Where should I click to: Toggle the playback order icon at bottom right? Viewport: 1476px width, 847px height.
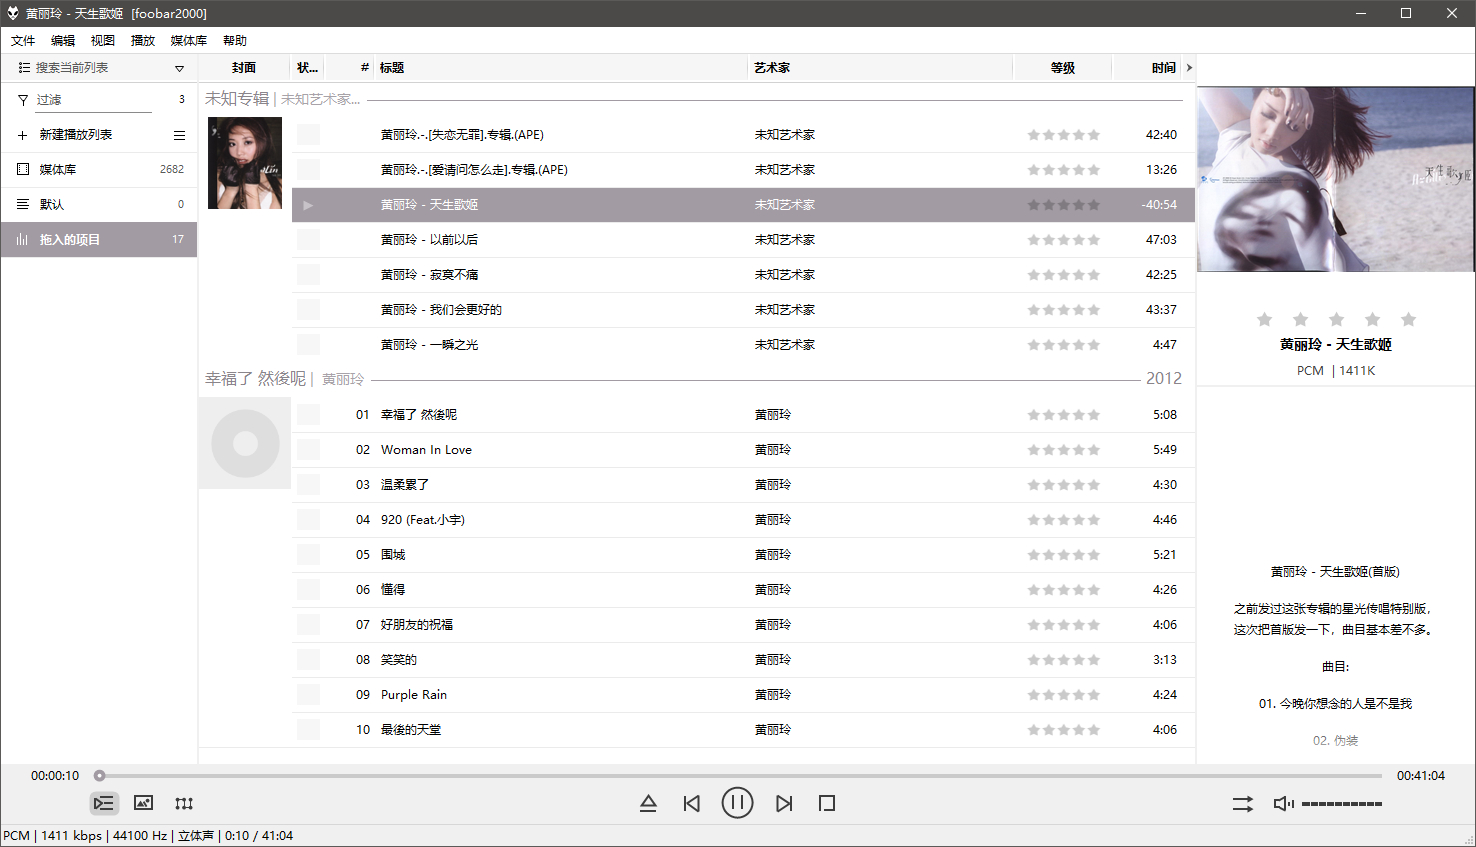pos(1242,802)
